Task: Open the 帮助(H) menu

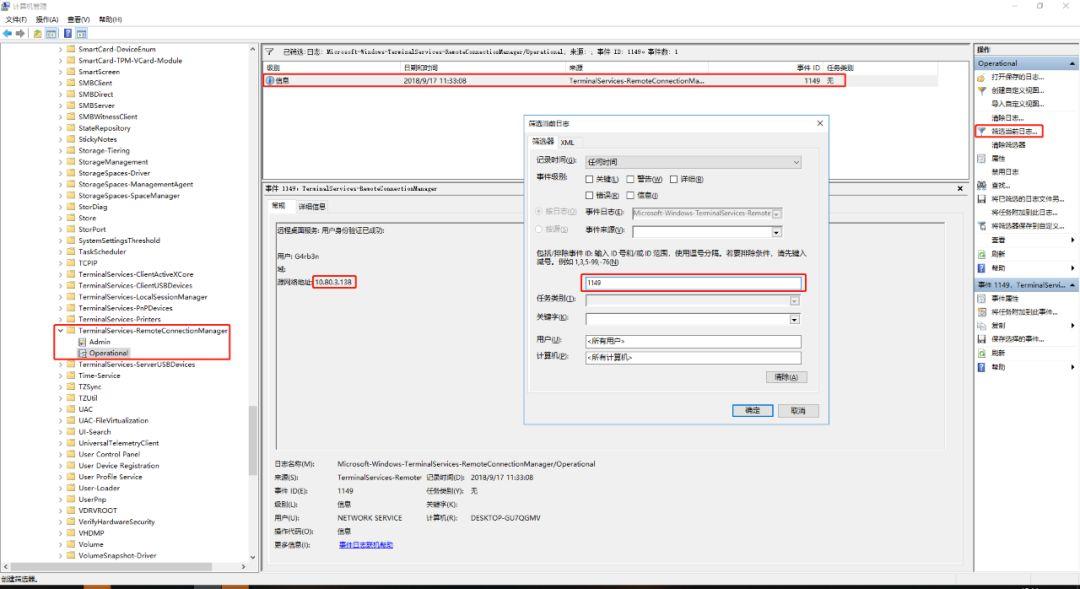Action: pyautogui.click(x=110, y=19)
